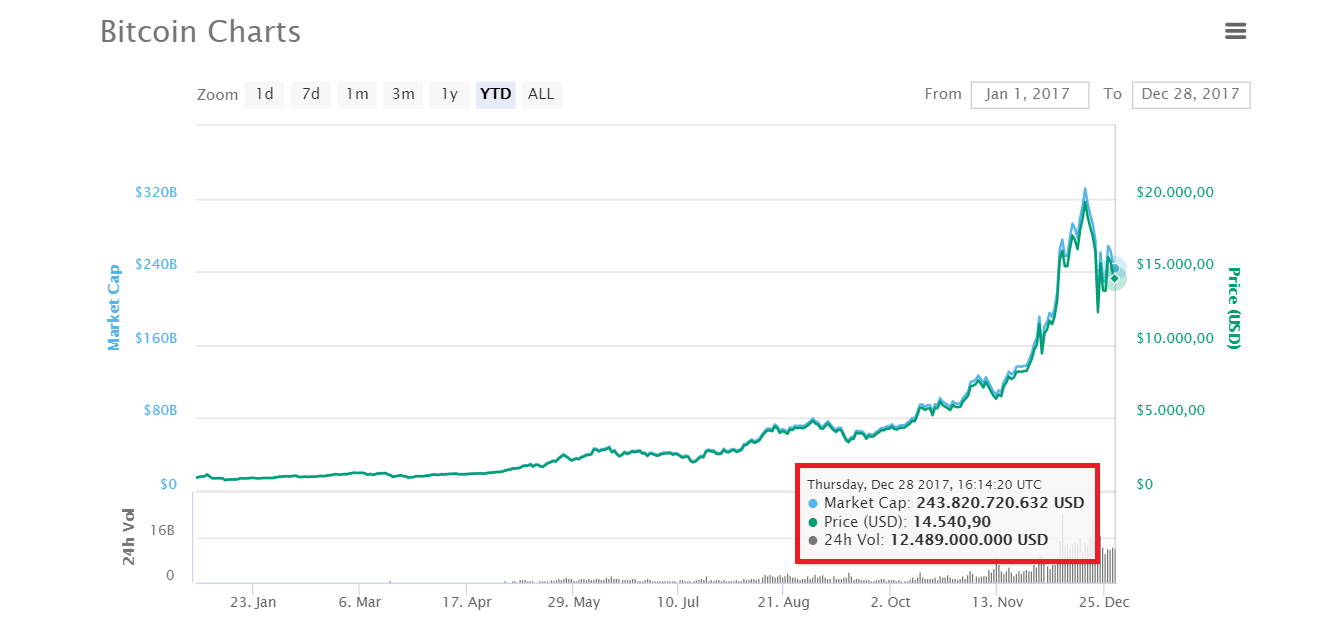Viewport: 1331px width, 640px height.
Task: Click the chart endpoint marker on Dec 28
Action: coord(1113,277)
